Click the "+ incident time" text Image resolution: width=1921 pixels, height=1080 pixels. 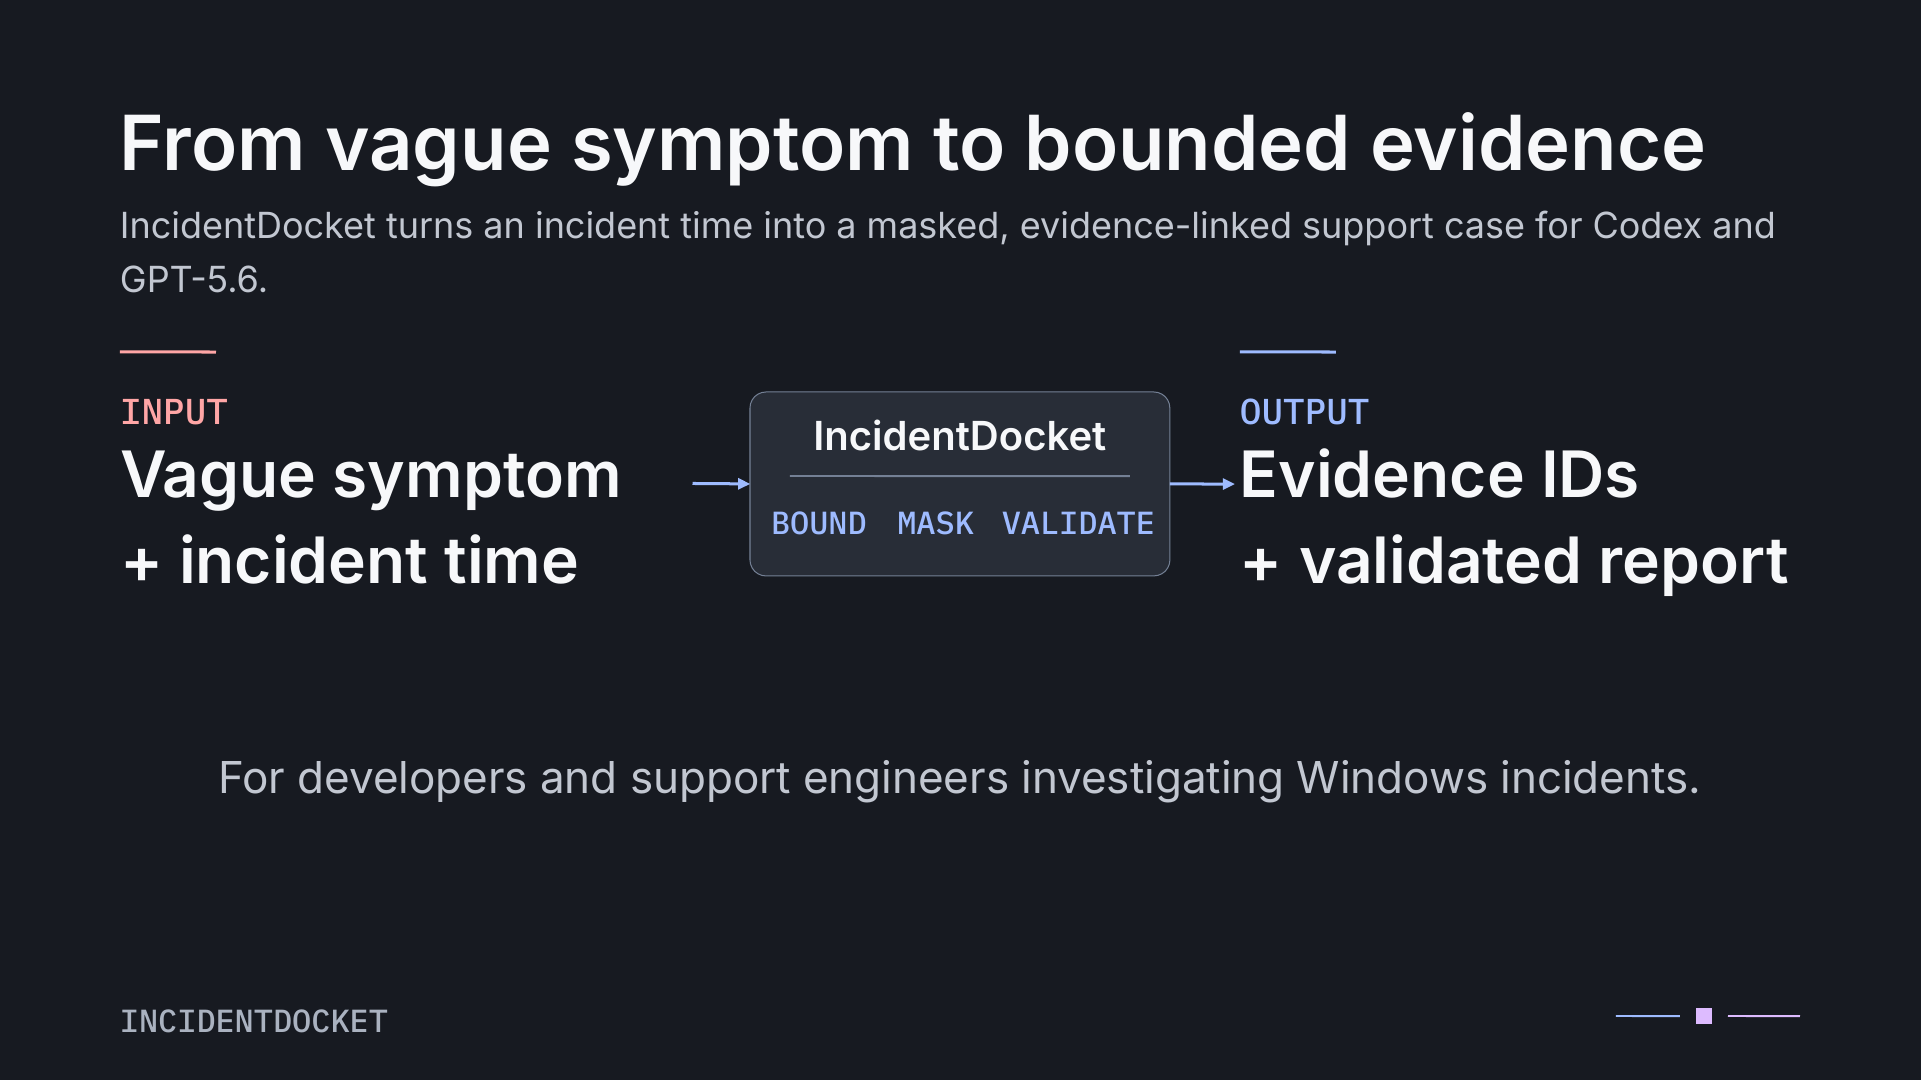pyautogui.click(x=349, y=561)
